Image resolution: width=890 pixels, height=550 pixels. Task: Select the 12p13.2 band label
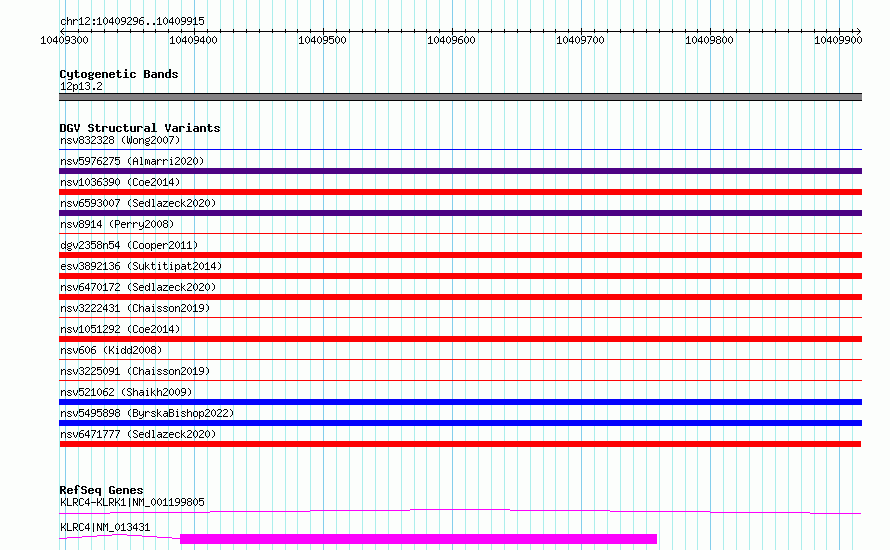tap(81, 86)
